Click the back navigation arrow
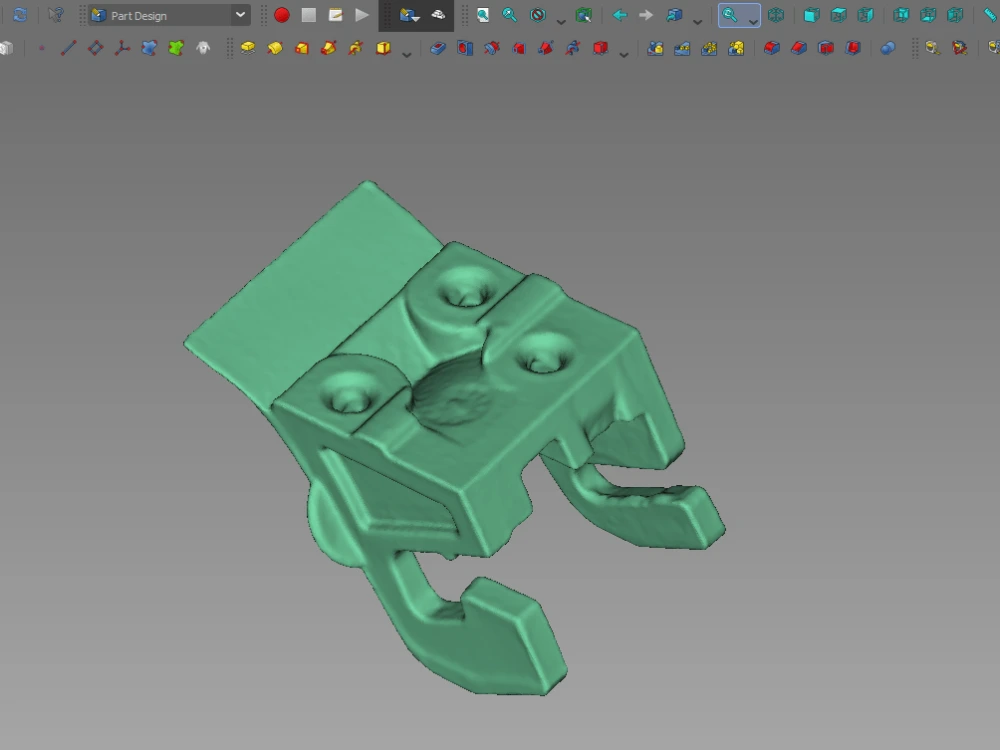 618,15
